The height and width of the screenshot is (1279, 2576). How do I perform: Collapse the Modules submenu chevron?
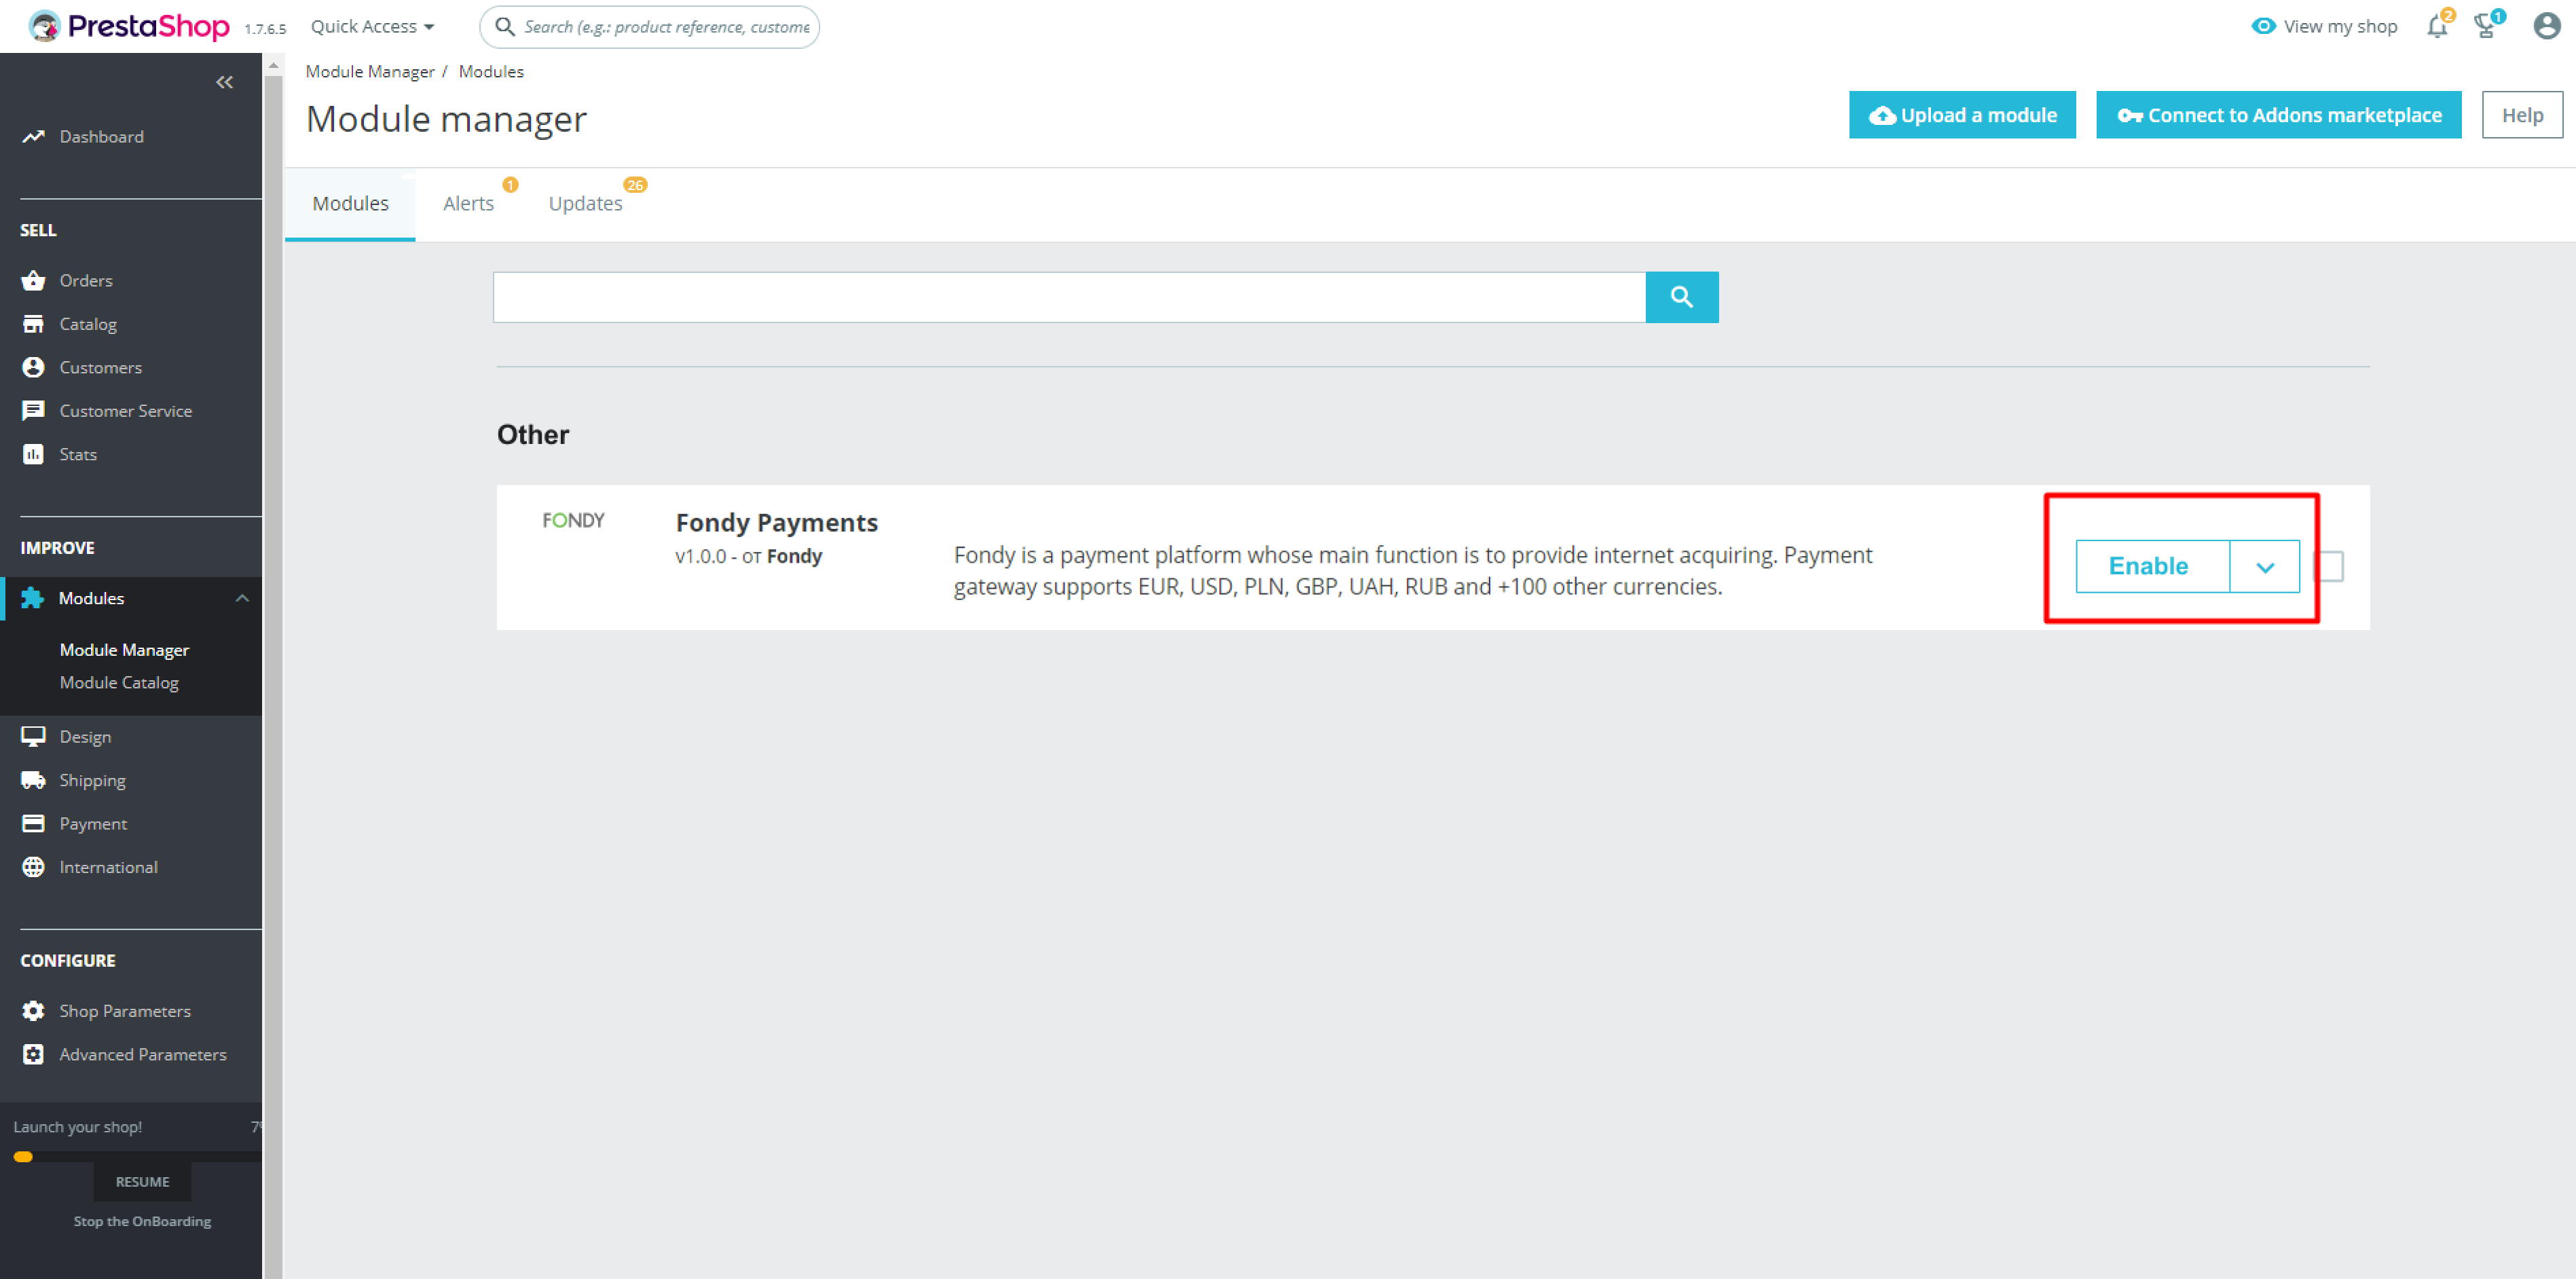click(242, 598)
